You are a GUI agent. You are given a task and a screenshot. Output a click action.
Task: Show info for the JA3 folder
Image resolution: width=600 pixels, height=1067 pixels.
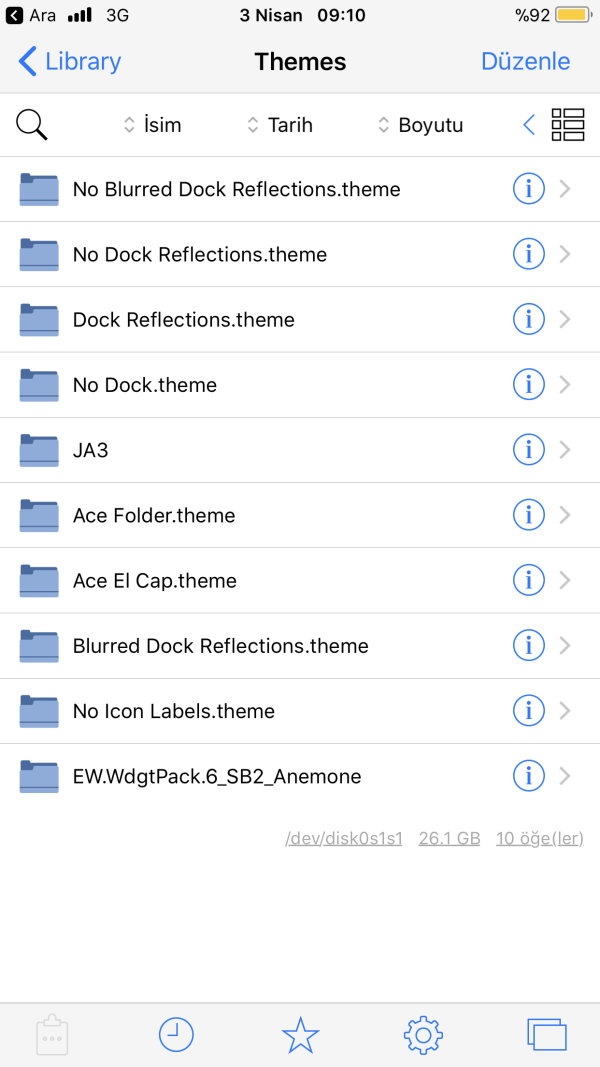(x=528, y=450)
